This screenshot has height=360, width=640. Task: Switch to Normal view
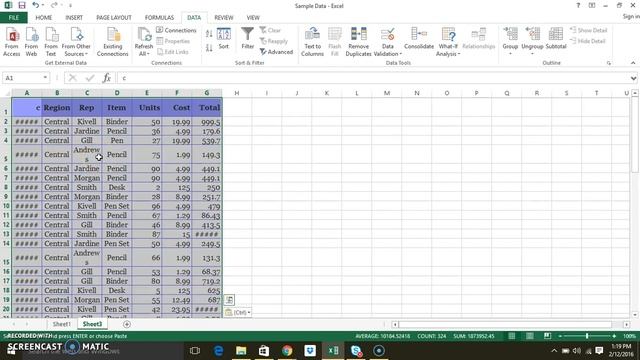pos(511,336)
